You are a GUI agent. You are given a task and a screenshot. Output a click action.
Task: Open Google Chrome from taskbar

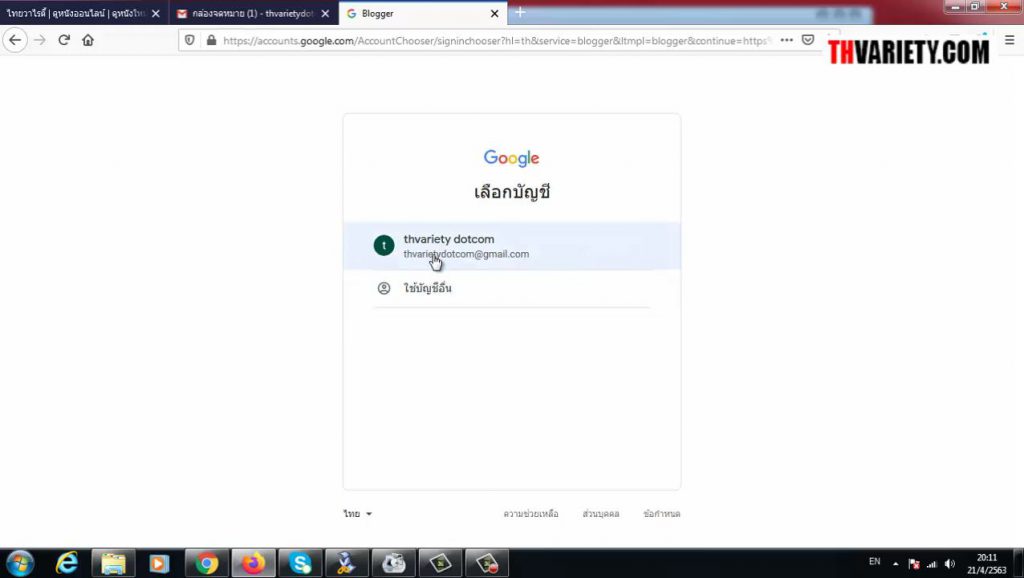click(x=206, y=563)
